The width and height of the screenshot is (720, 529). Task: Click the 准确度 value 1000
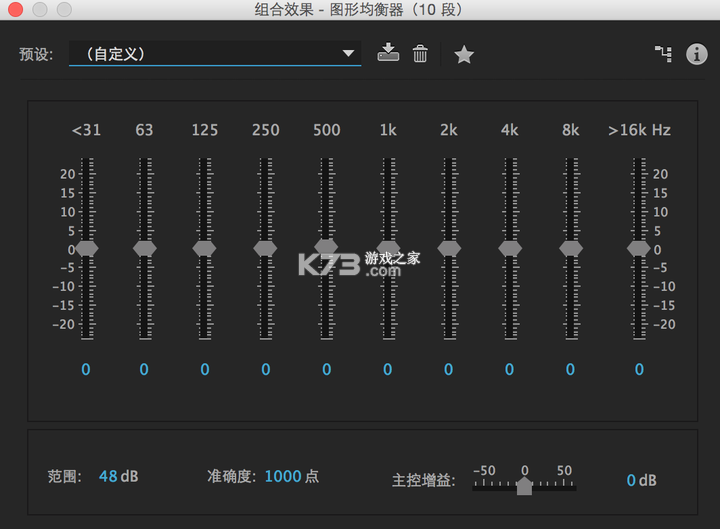(x=283, y=476)
